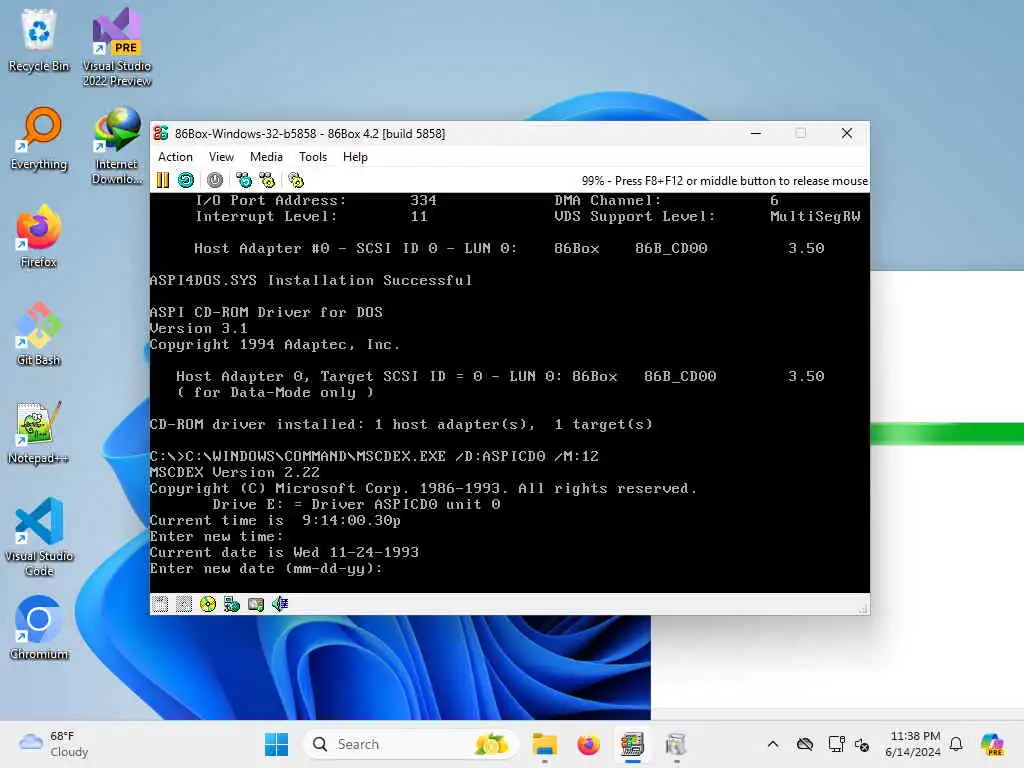The image size is (1024, 768).
Task: Open File Explorer from the taskbar
Action: tap(545, 744)
